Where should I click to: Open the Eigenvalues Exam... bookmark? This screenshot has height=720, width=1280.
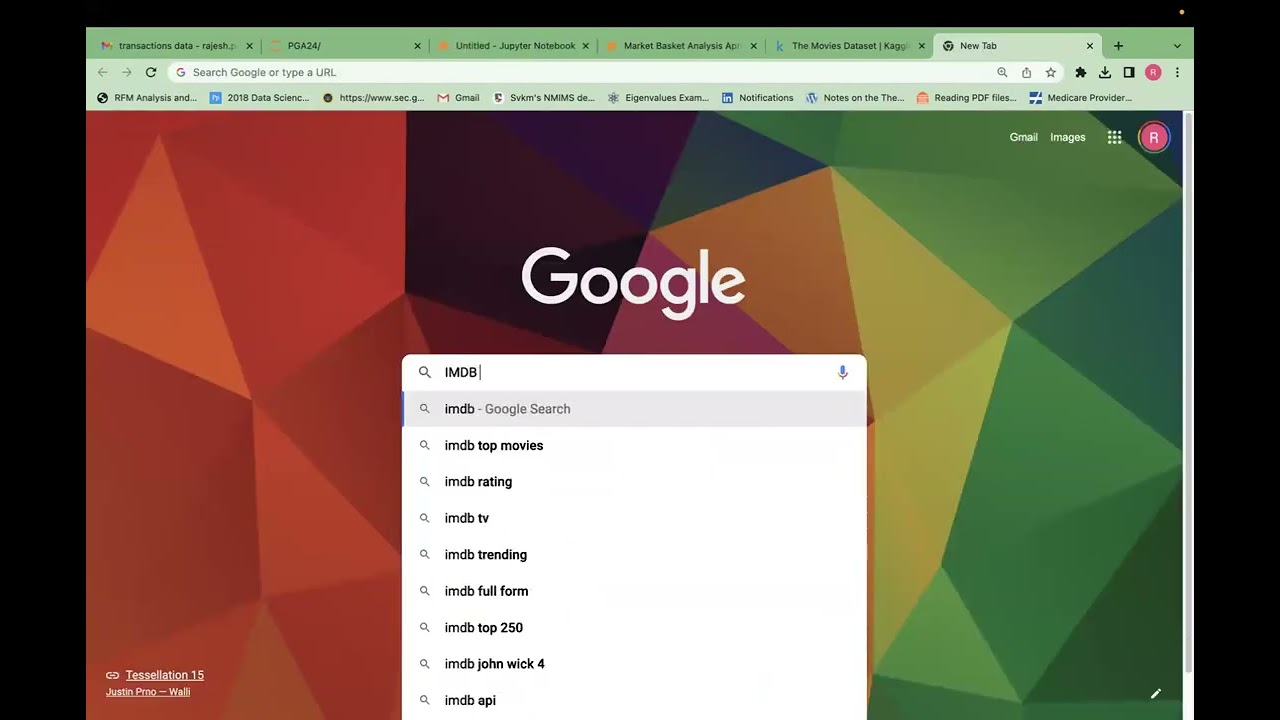659,98
